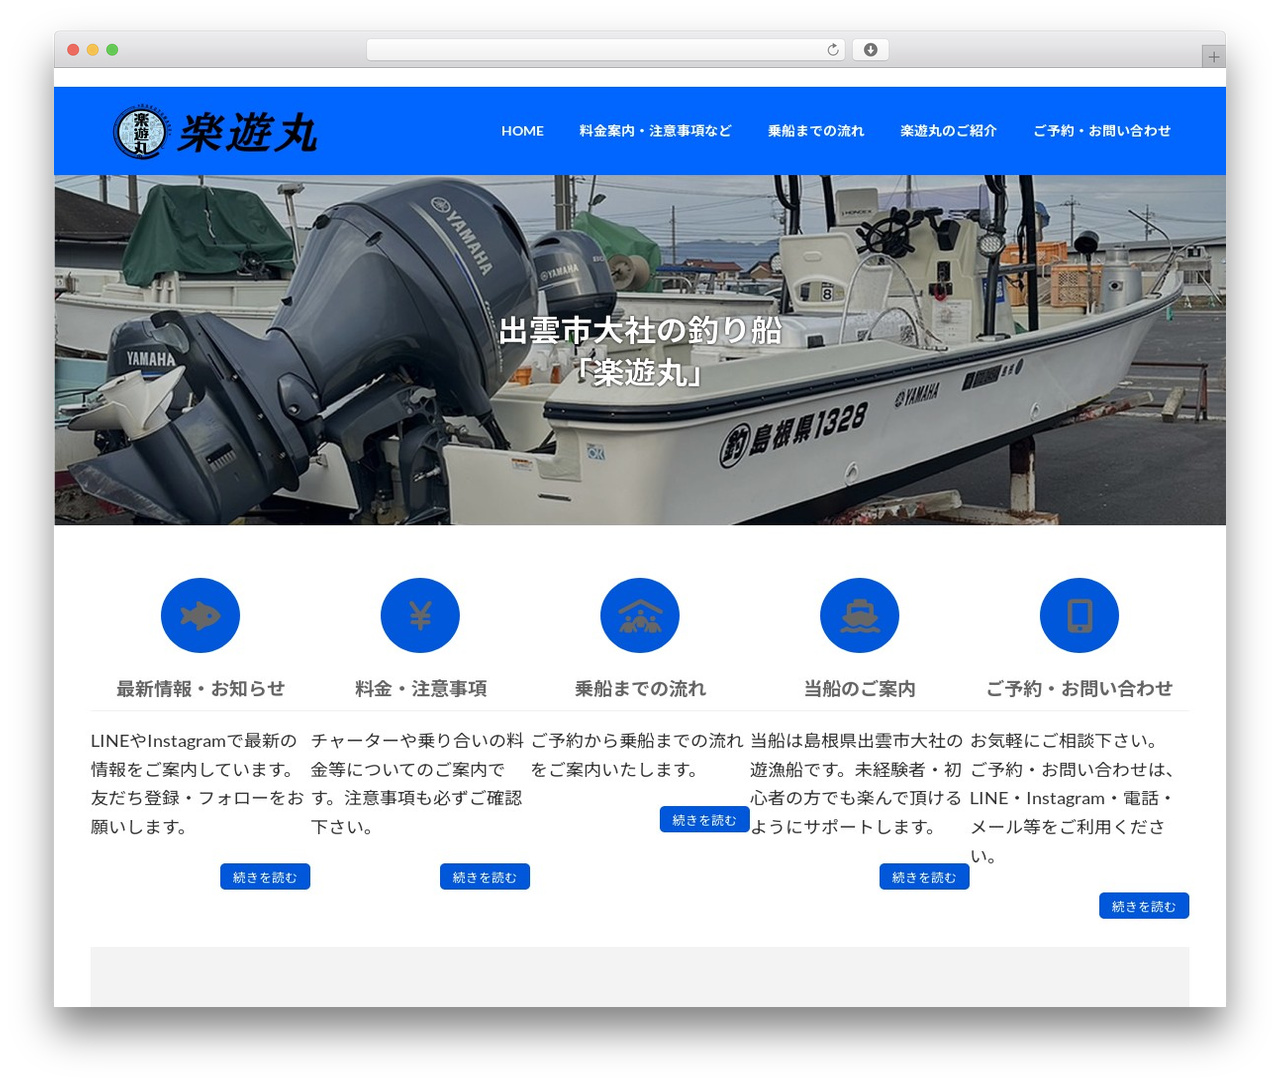Open the 最新情報・お知らせ heading
The width and height of the screenshot is (1280, 1084).
[x=200, y=689]
